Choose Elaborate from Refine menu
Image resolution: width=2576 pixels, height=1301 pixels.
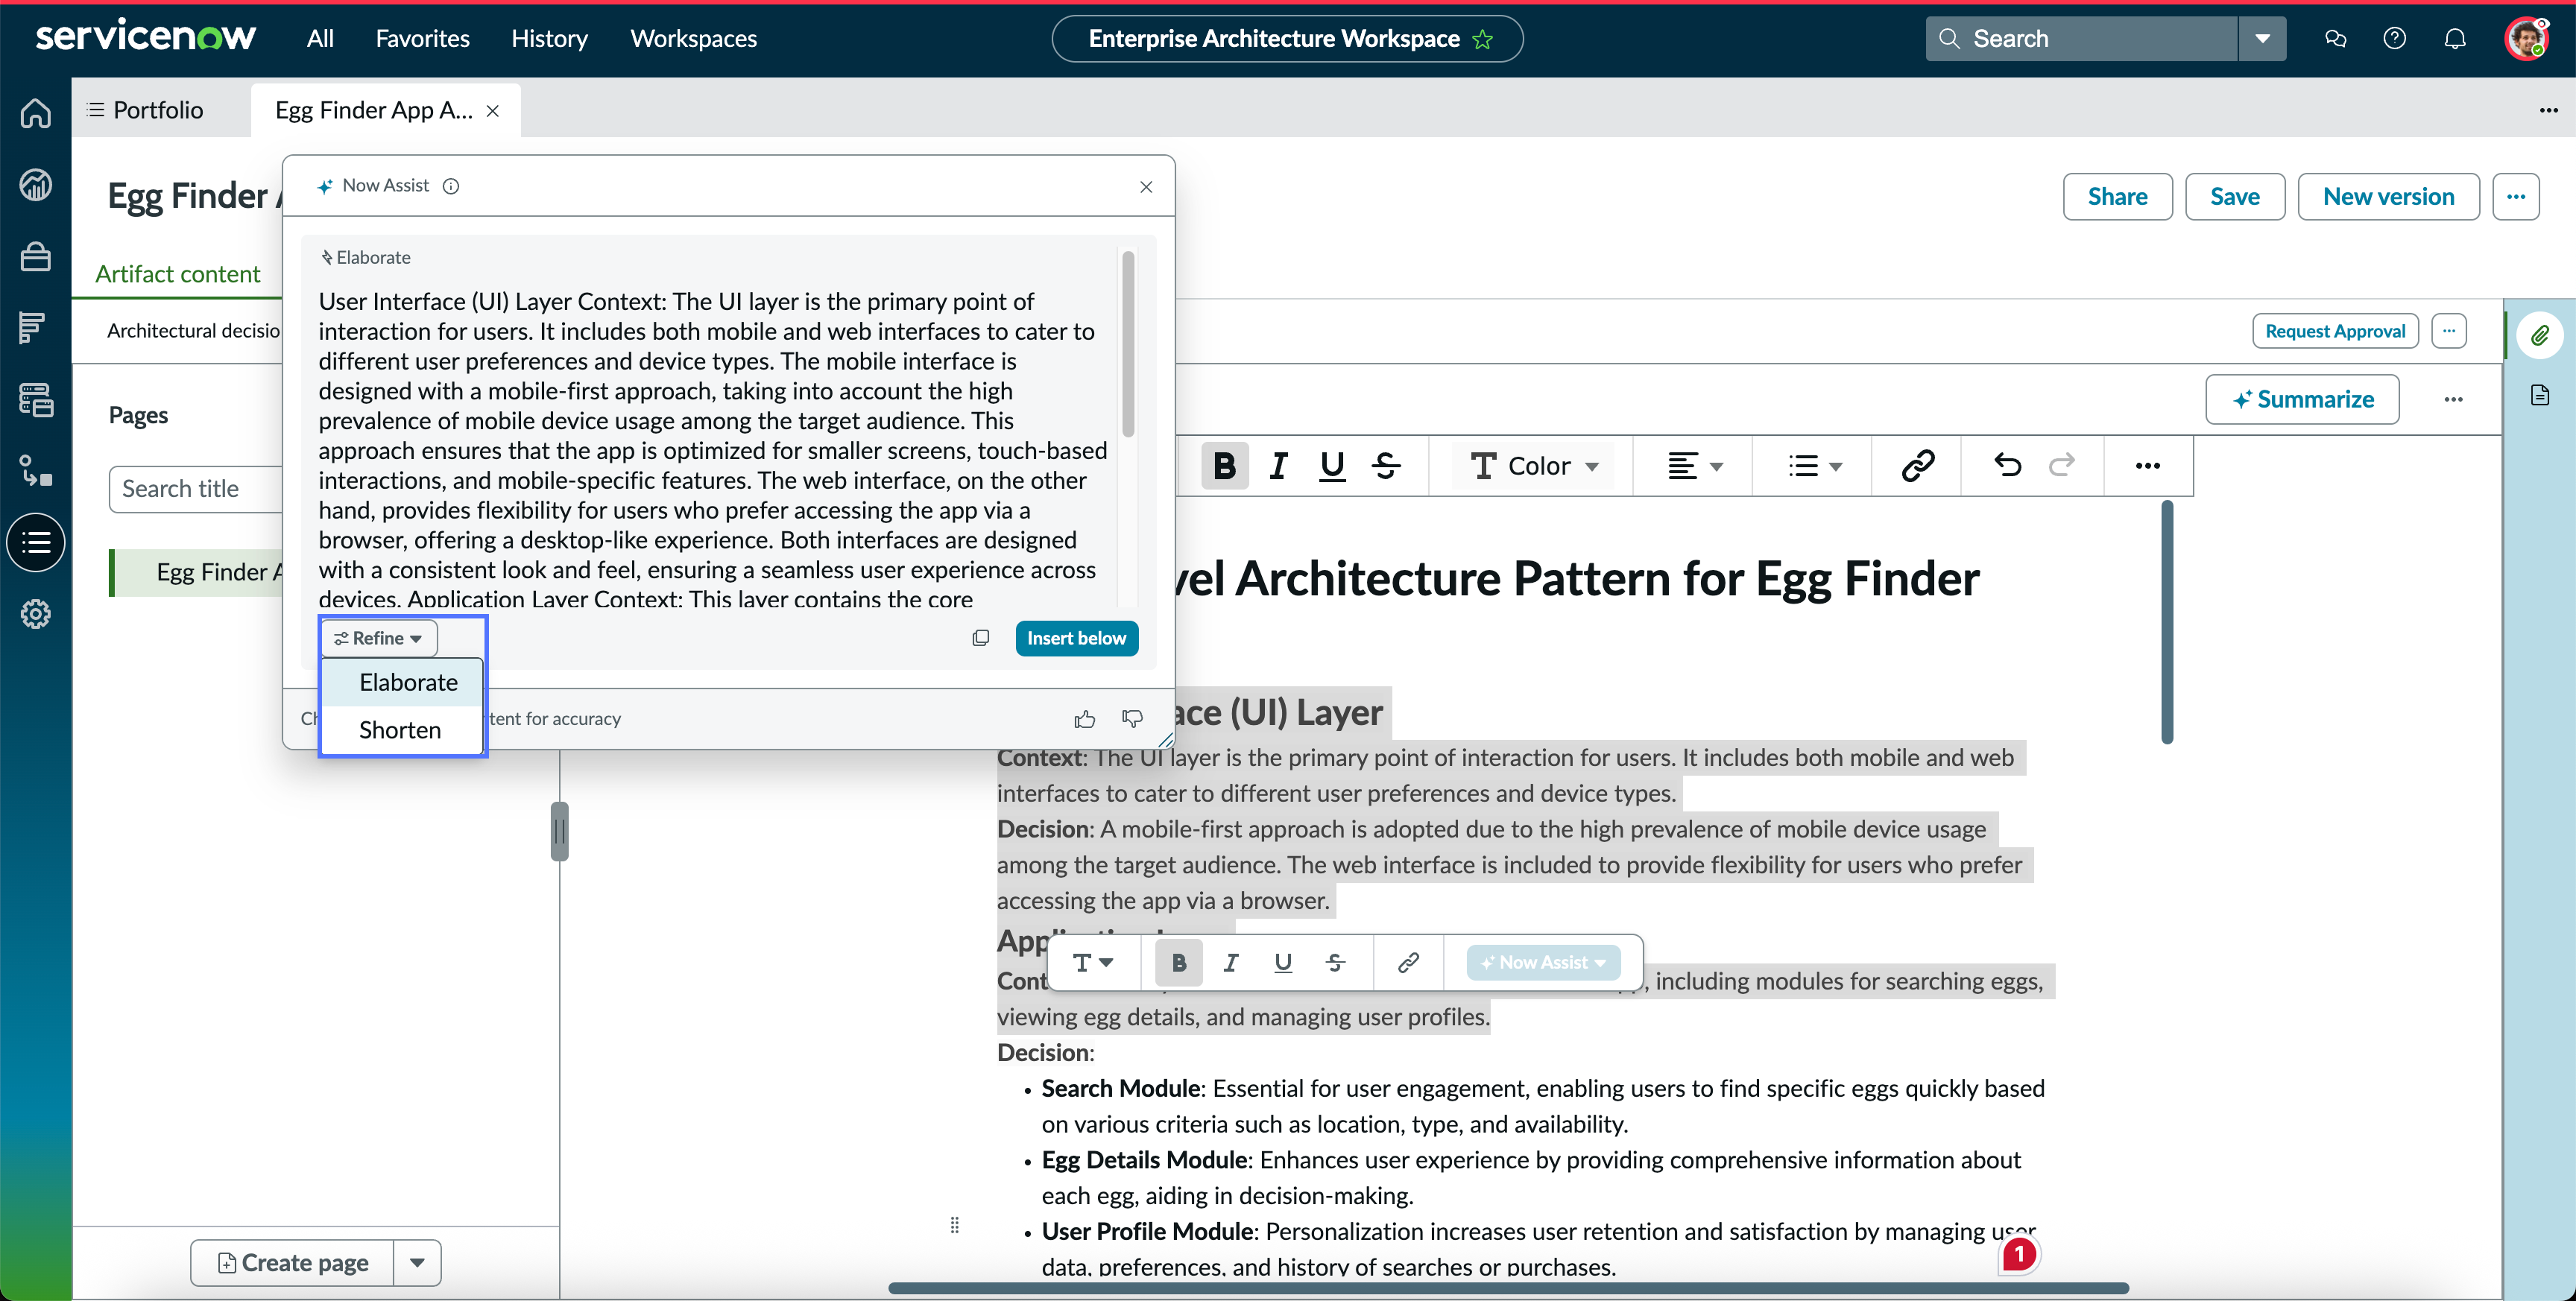click(x=402, y=683)
